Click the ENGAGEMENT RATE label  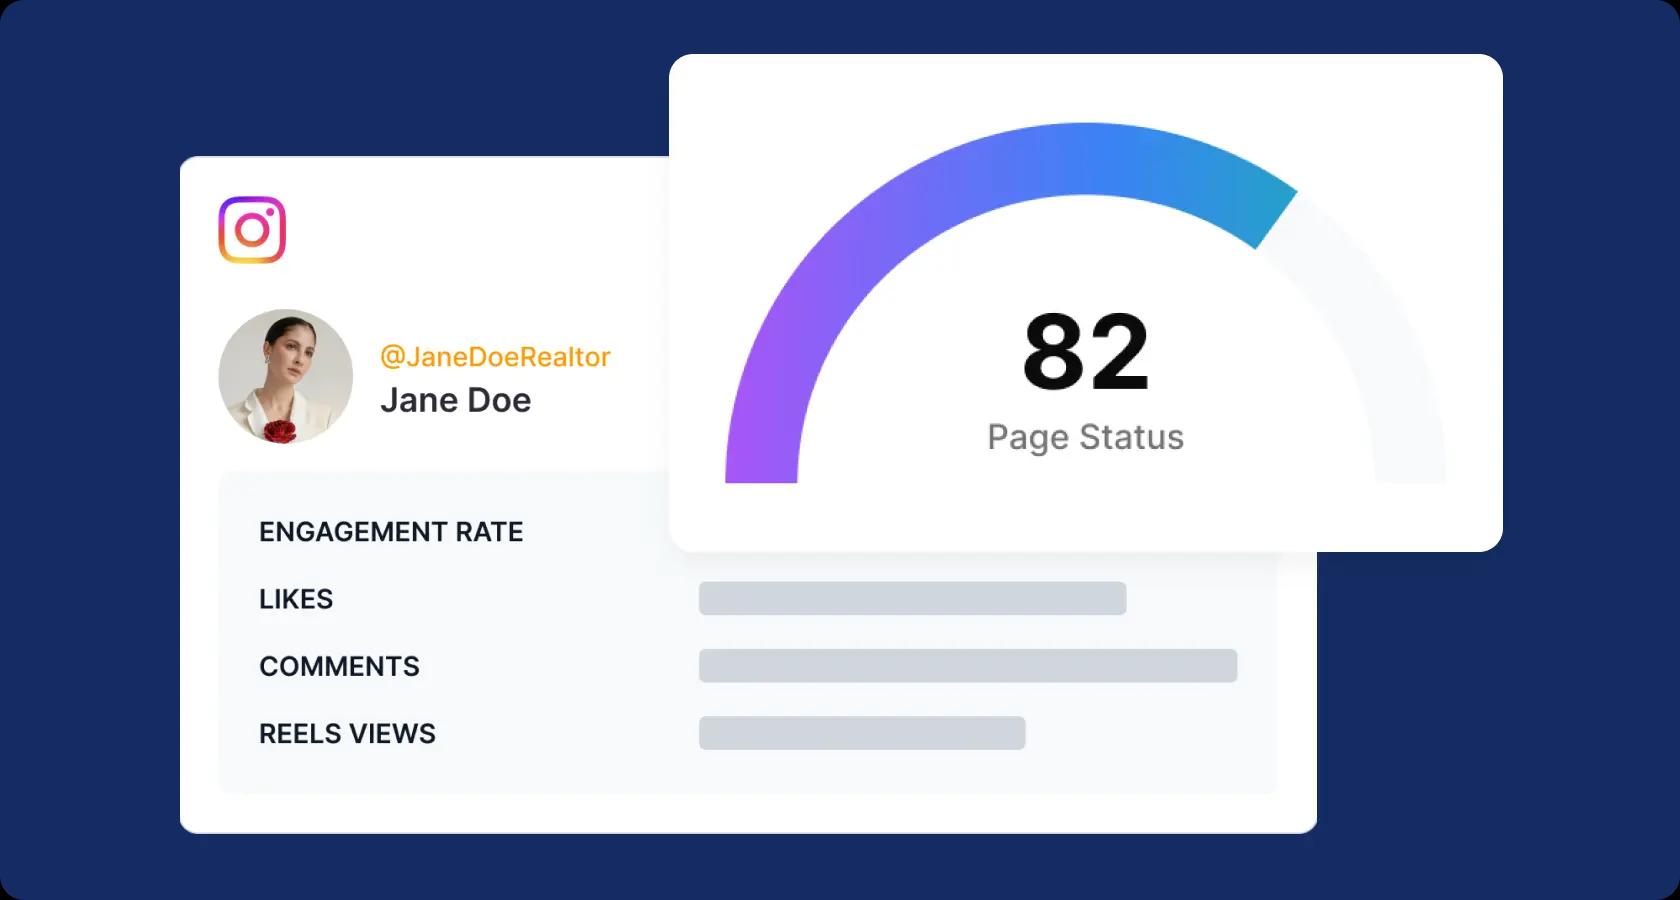[x=391, y=532]
